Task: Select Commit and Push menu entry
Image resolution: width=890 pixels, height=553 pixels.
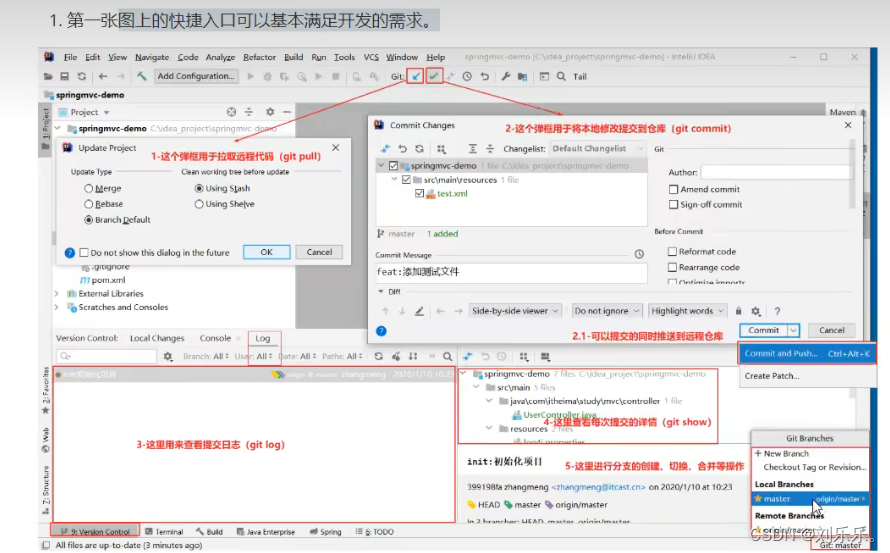Action: (806, 353)
